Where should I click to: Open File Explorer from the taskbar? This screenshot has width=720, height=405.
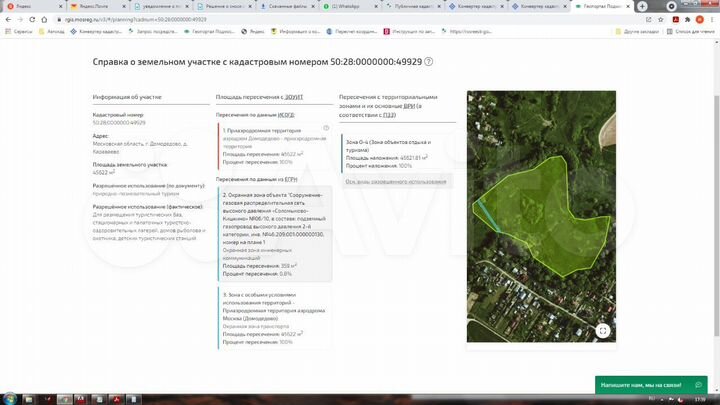pos(28,399)
